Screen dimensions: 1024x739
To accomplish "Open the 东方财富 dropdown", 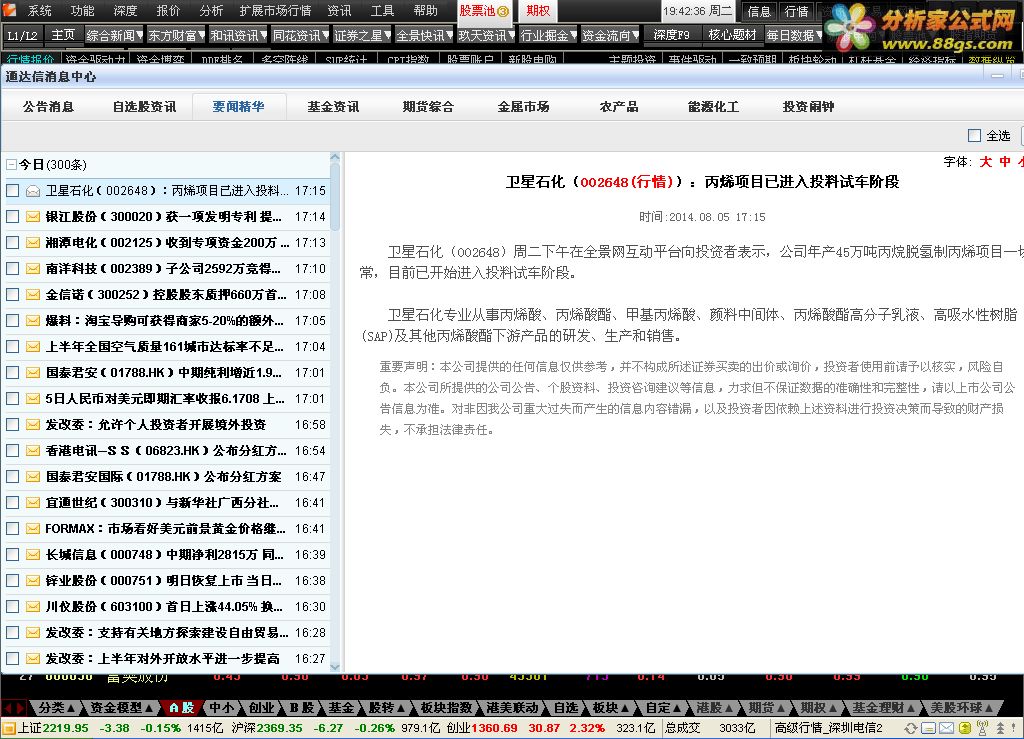I will (176, 35).
